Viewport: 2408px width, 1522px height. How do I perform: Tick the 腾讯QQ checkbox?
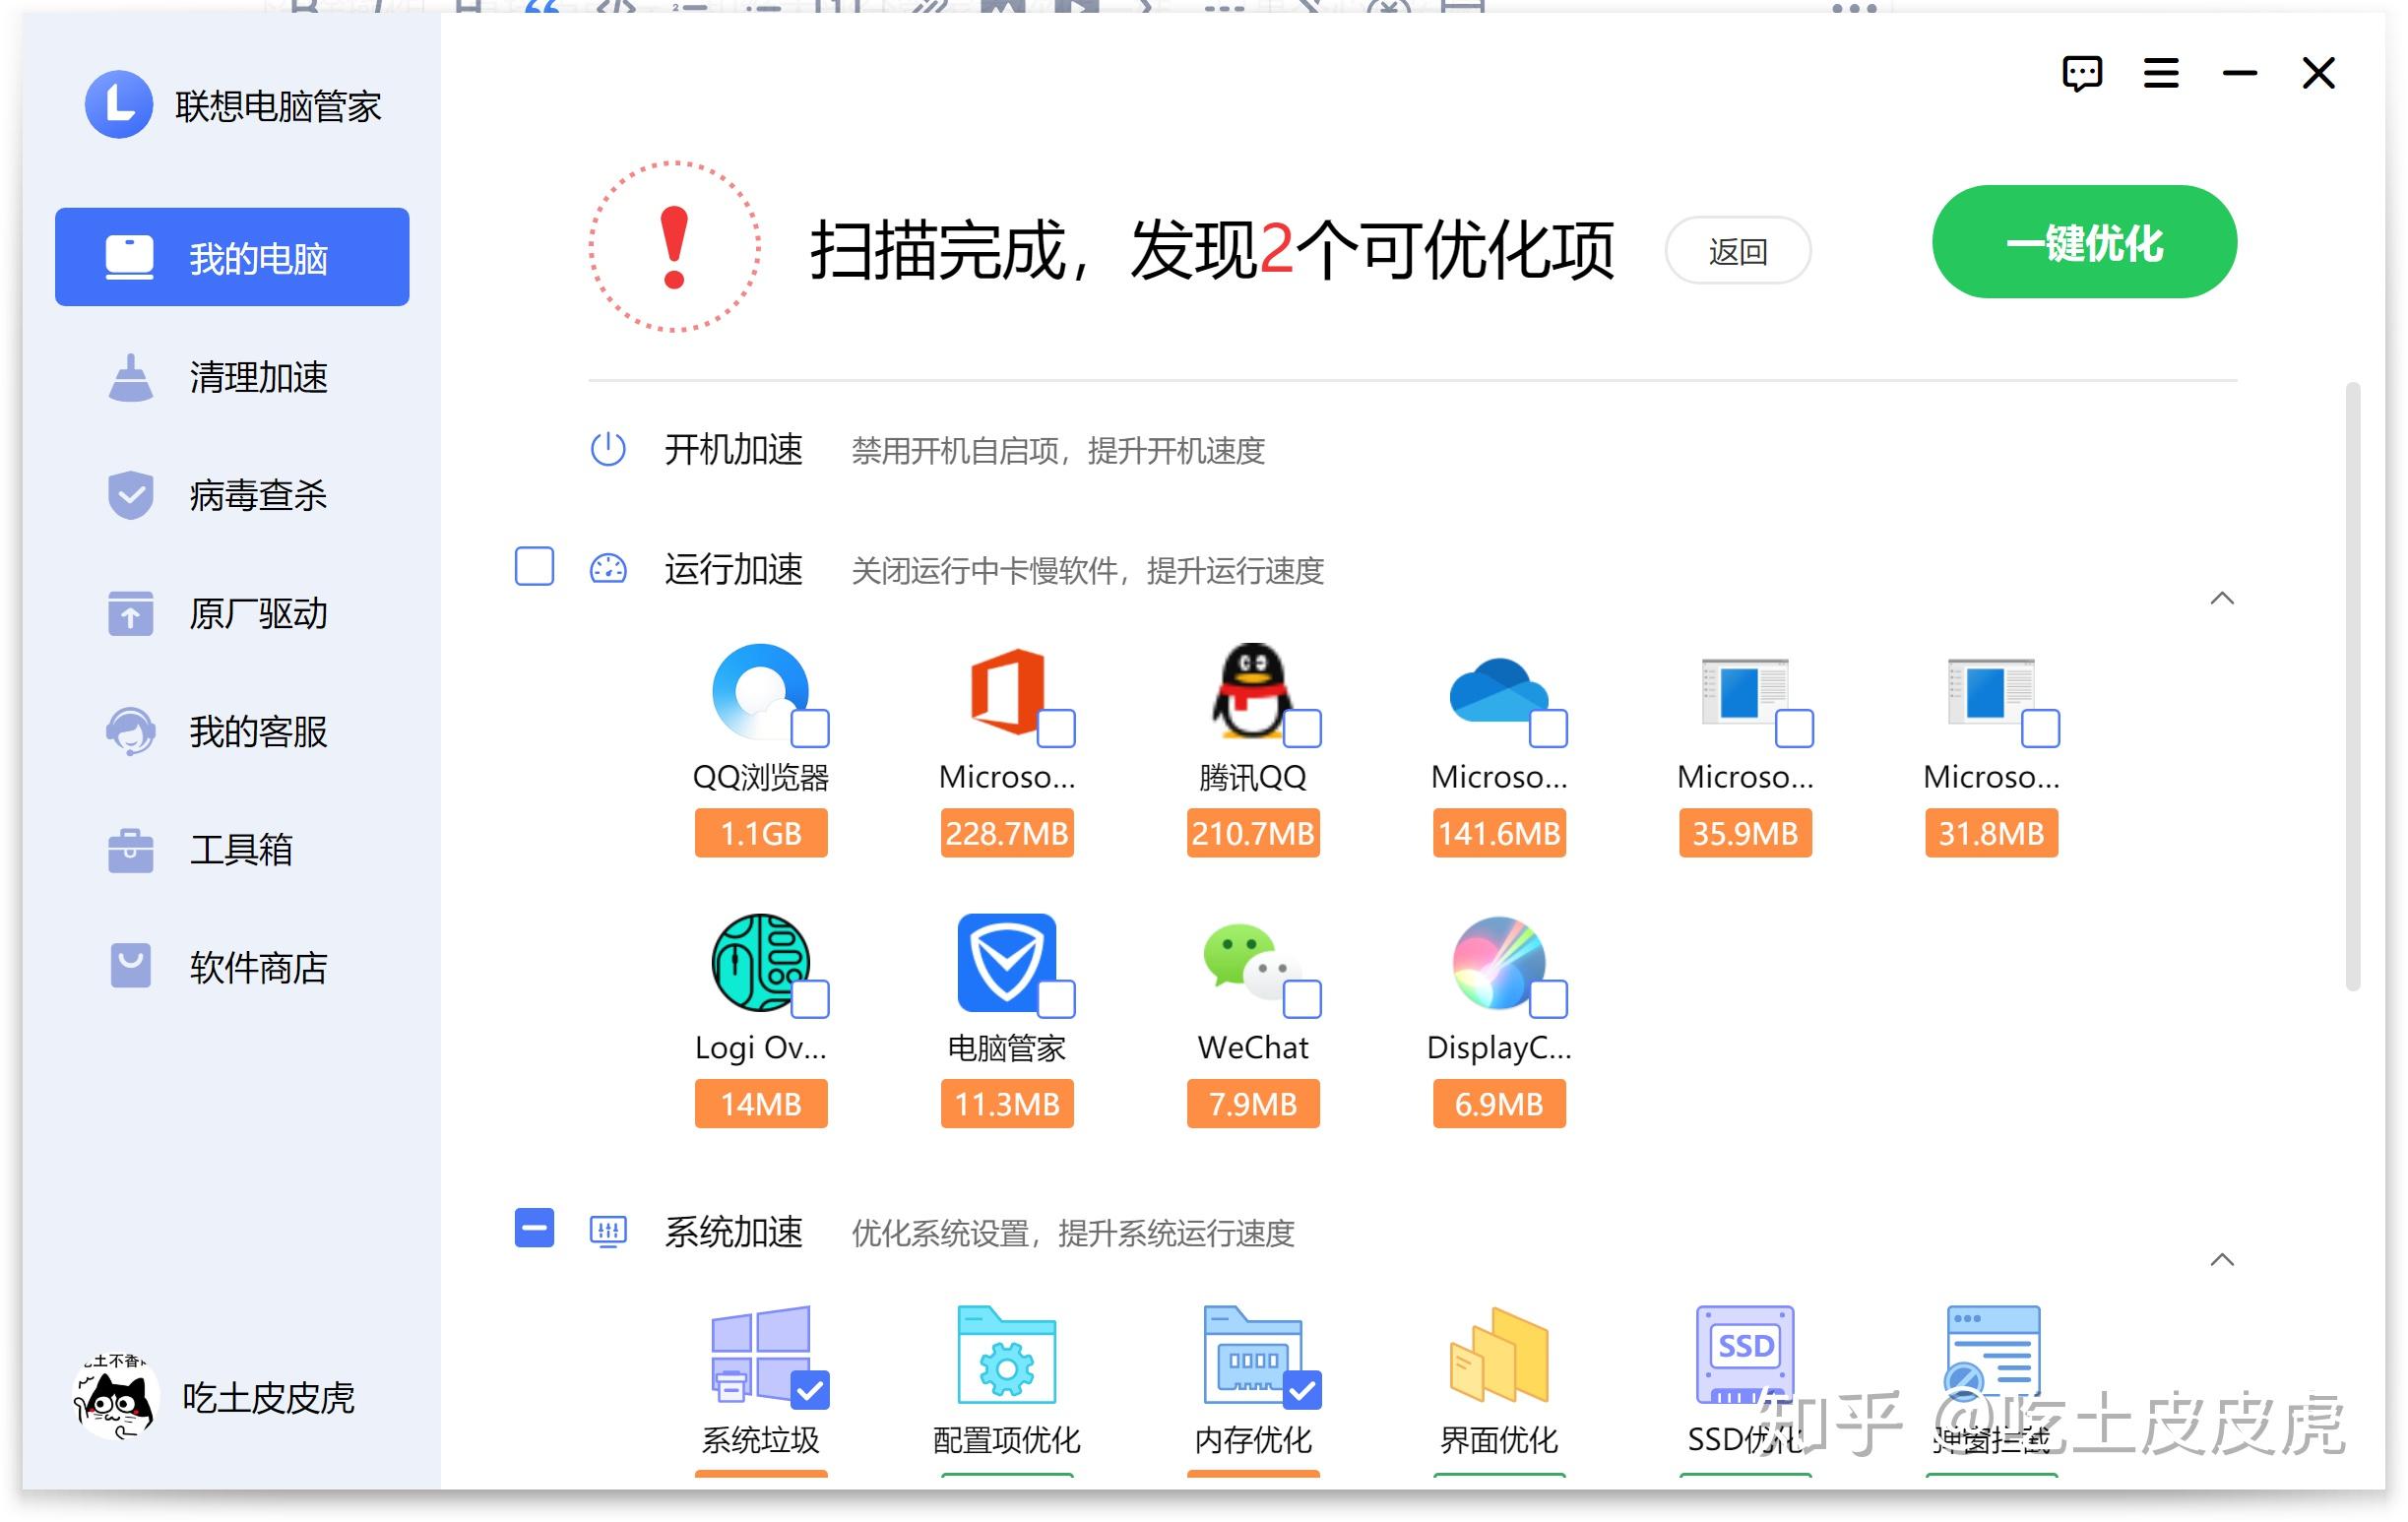[1302, 728]
